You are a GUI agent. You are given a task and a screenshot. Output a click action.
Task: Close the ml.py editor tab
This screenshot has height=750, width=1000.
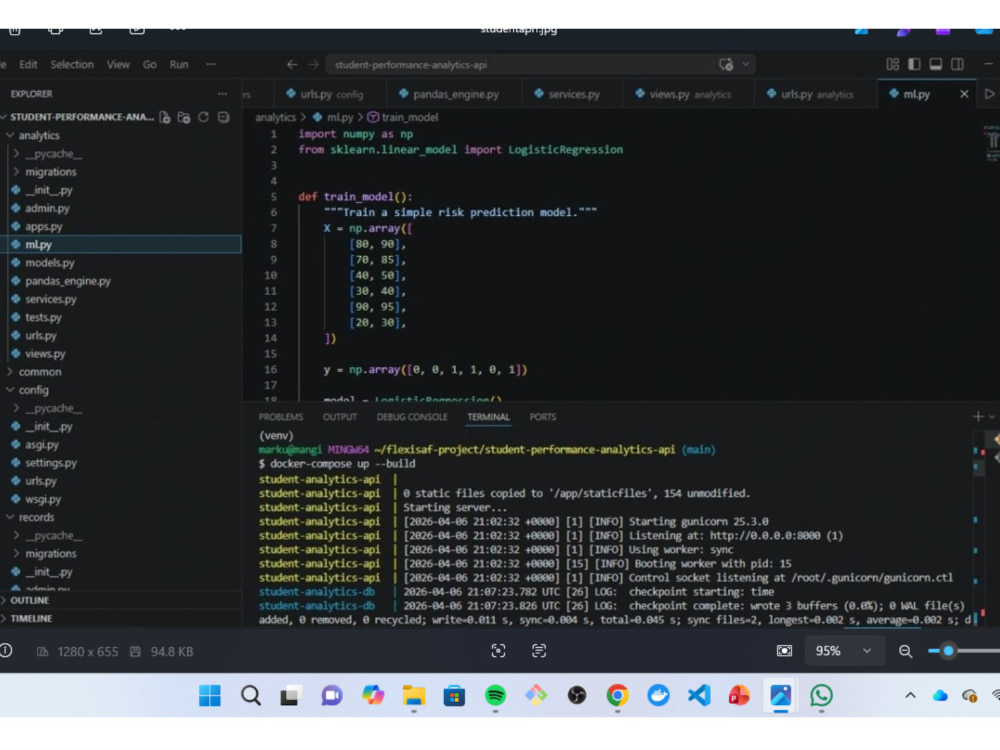(964, 94)
